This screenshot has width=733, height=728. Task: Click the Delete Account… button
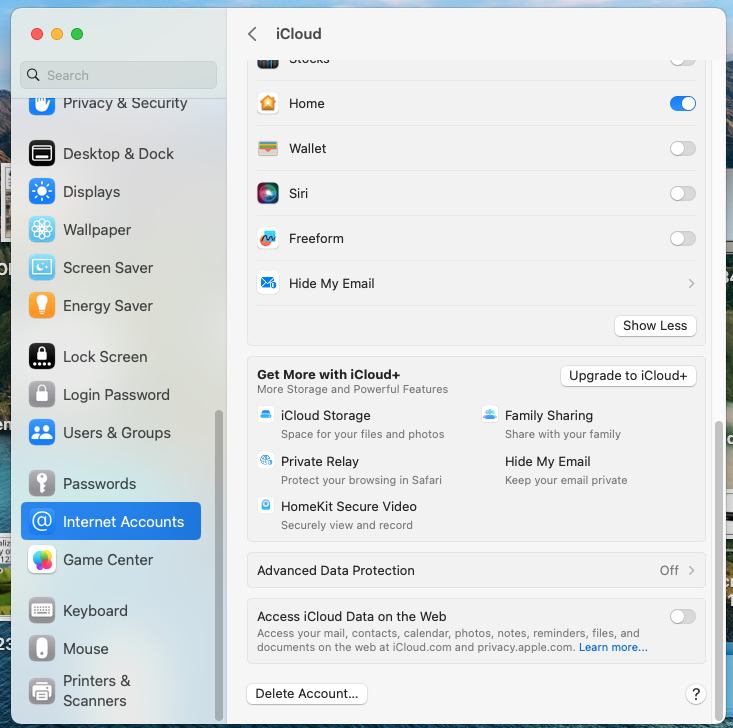point(307,693)
